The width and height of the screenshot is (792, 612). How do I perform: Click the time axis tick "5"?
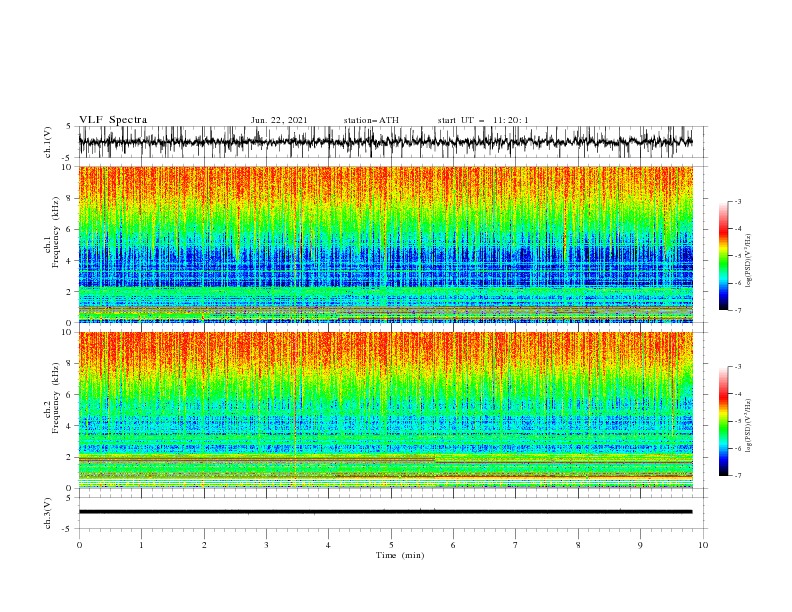tap(391, 545)
